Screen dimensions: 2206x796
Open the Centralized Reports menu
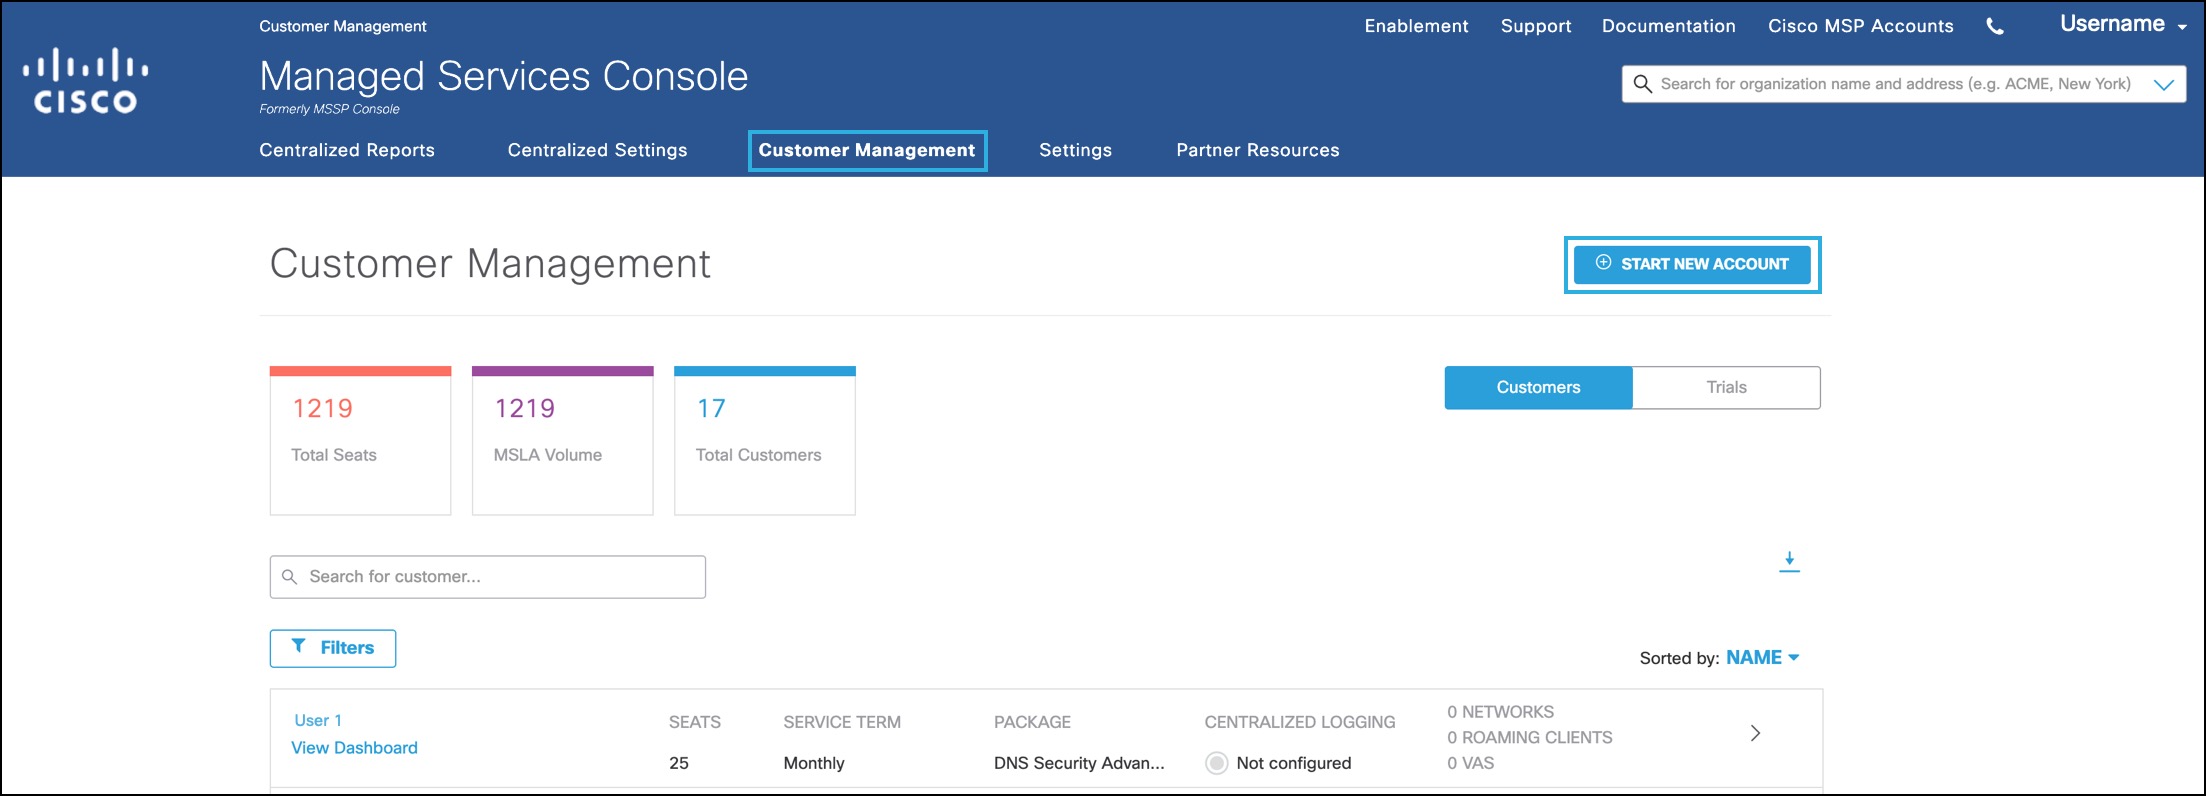[x=347, y=150]
